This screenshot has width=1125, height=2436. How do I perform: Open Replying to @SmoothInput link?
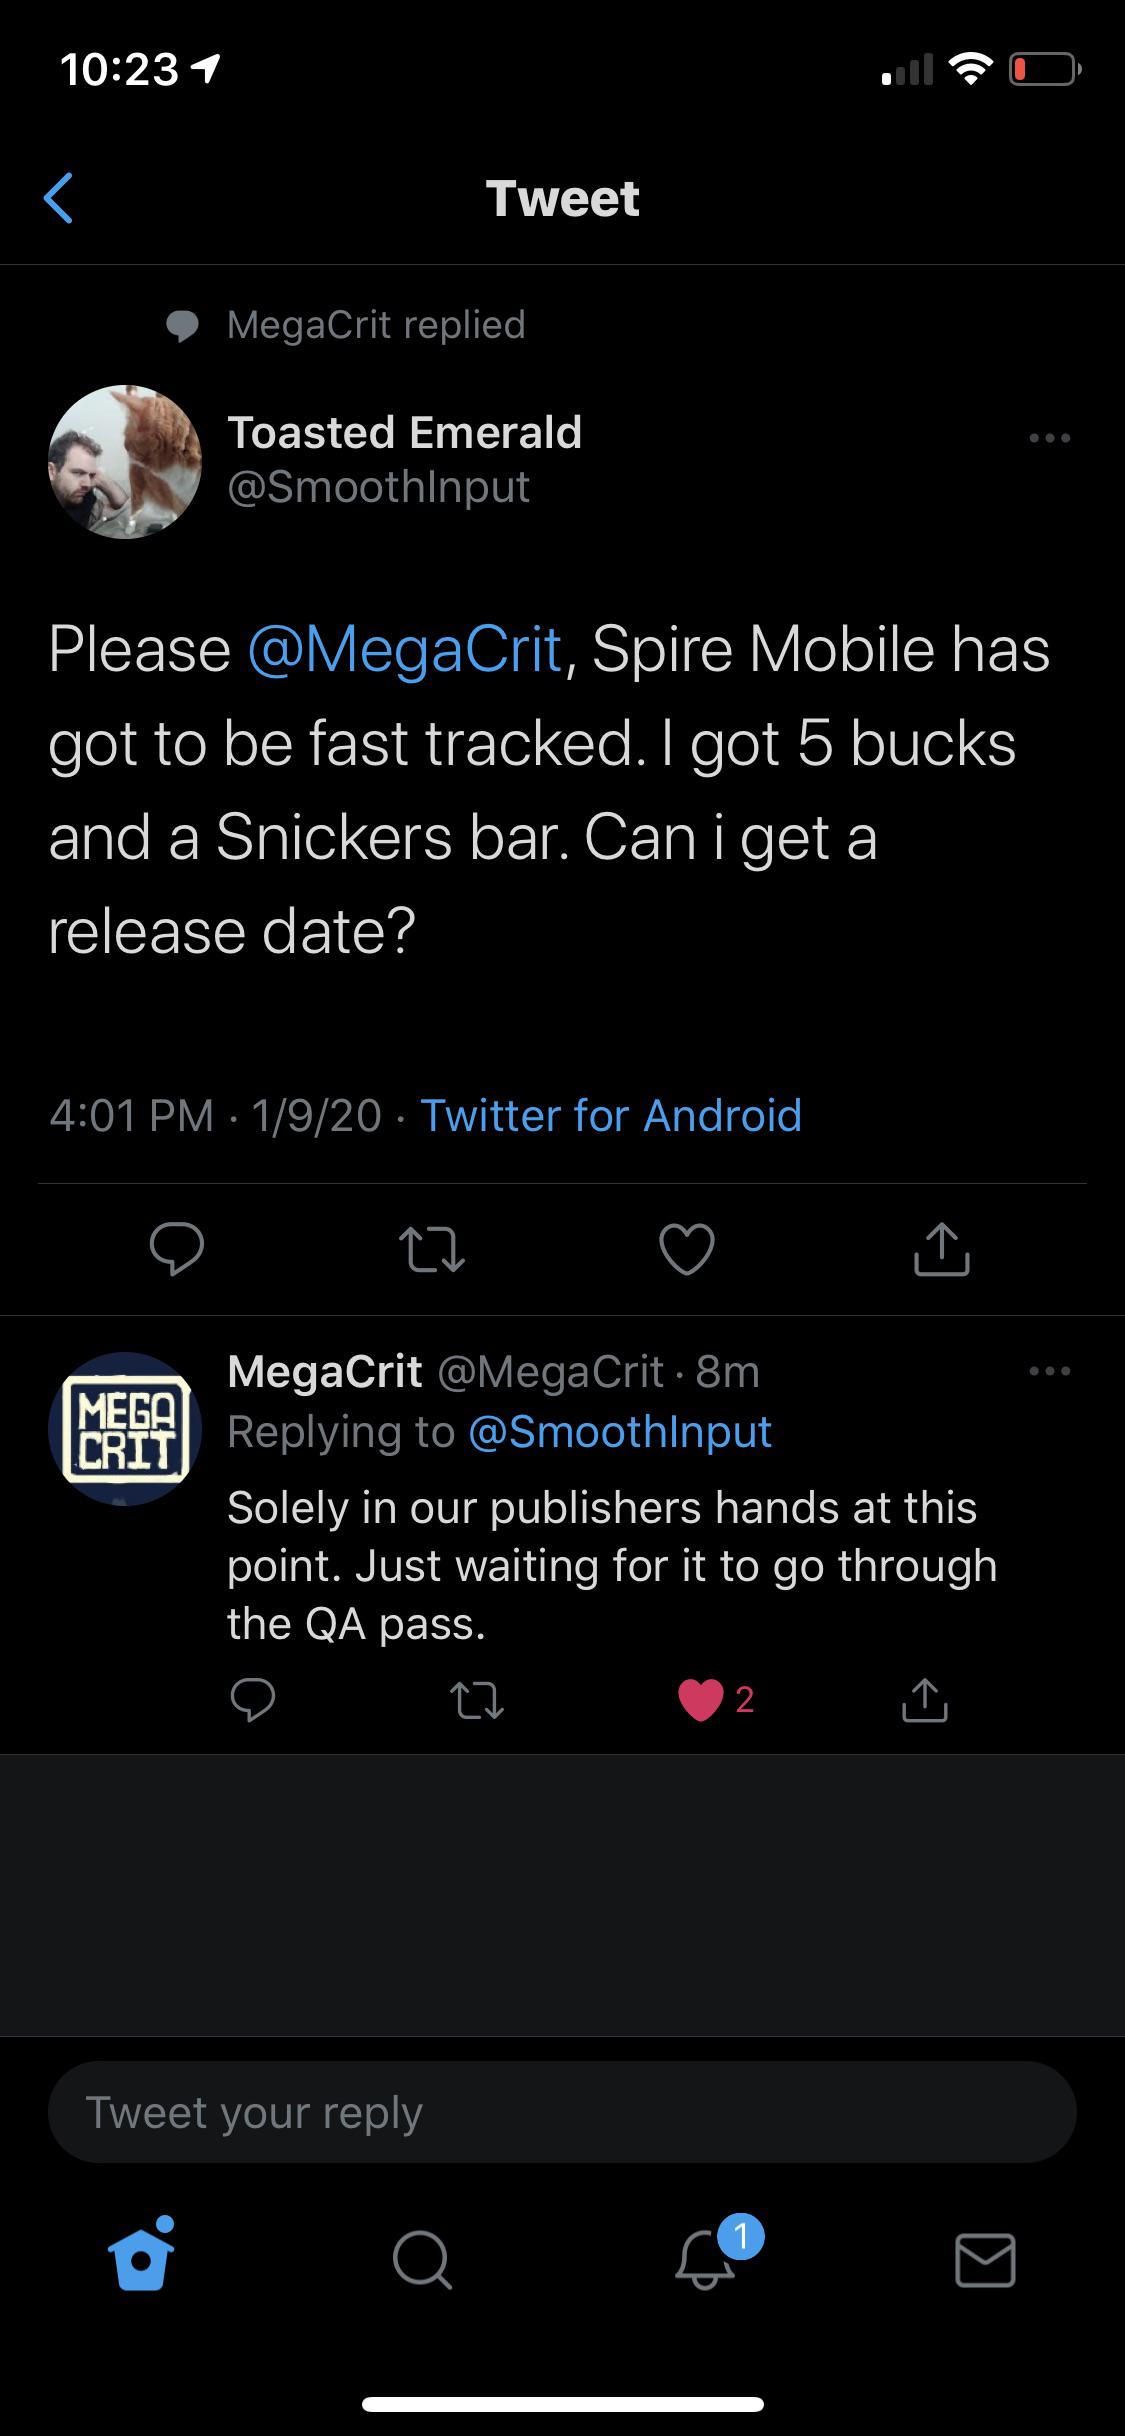(620, 1432)
